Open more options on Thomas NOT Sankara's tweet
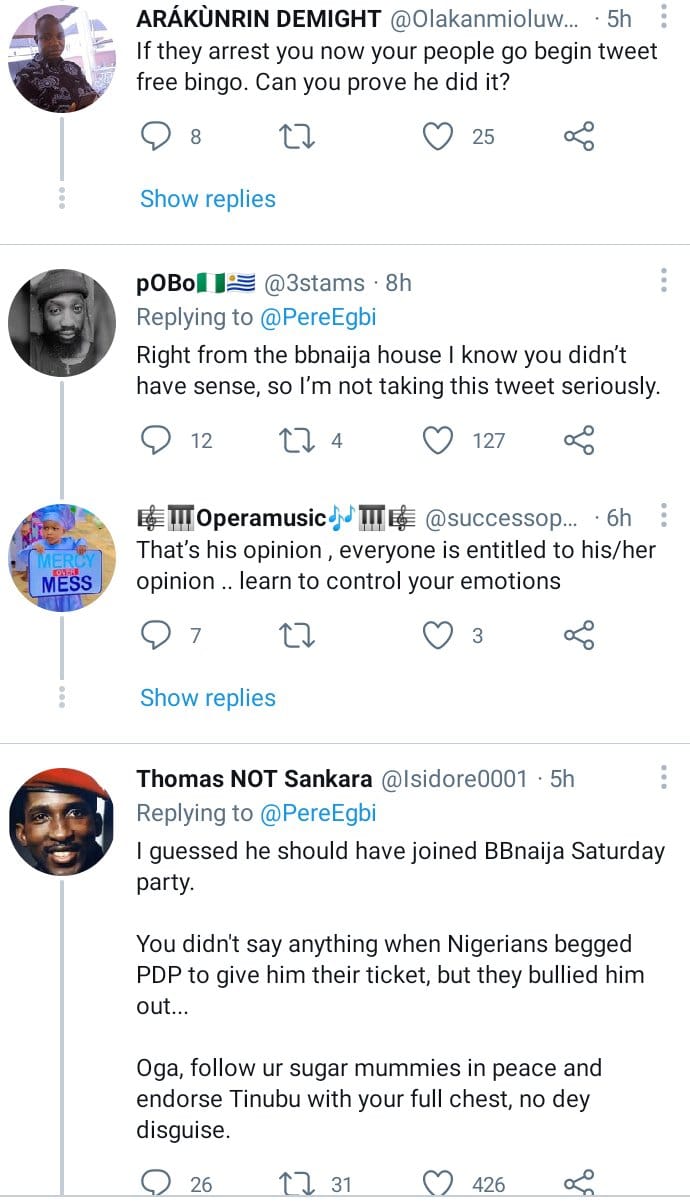Screen dimensions: 690x1203 (x=663, y=777)
